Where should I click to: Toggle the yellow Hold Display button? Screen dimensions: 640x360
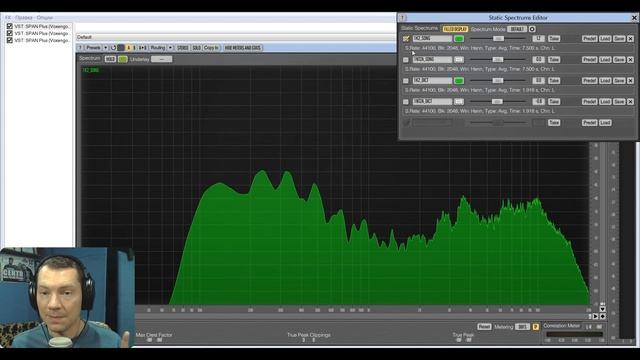(455, 29)
